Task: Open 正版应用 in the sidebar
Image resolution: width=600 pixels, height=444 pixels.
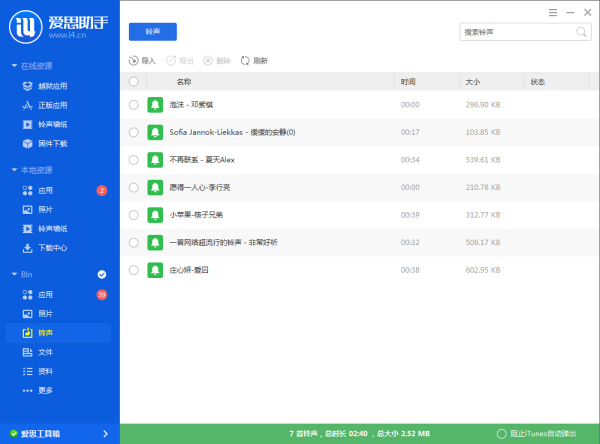Action: point(51,105)
